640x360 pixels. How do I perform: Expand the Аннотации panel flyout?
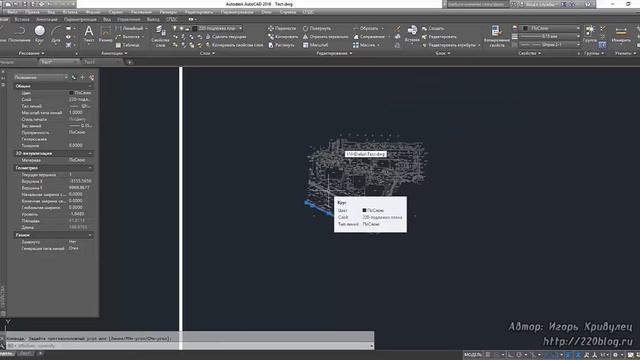(x=114, y=53)
